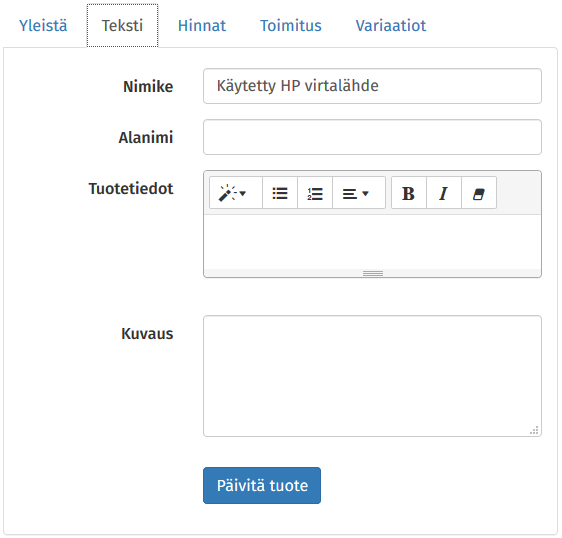
Task: Toggle italic formatting in Tuotetiedot editor
Action: pos(444,193)
